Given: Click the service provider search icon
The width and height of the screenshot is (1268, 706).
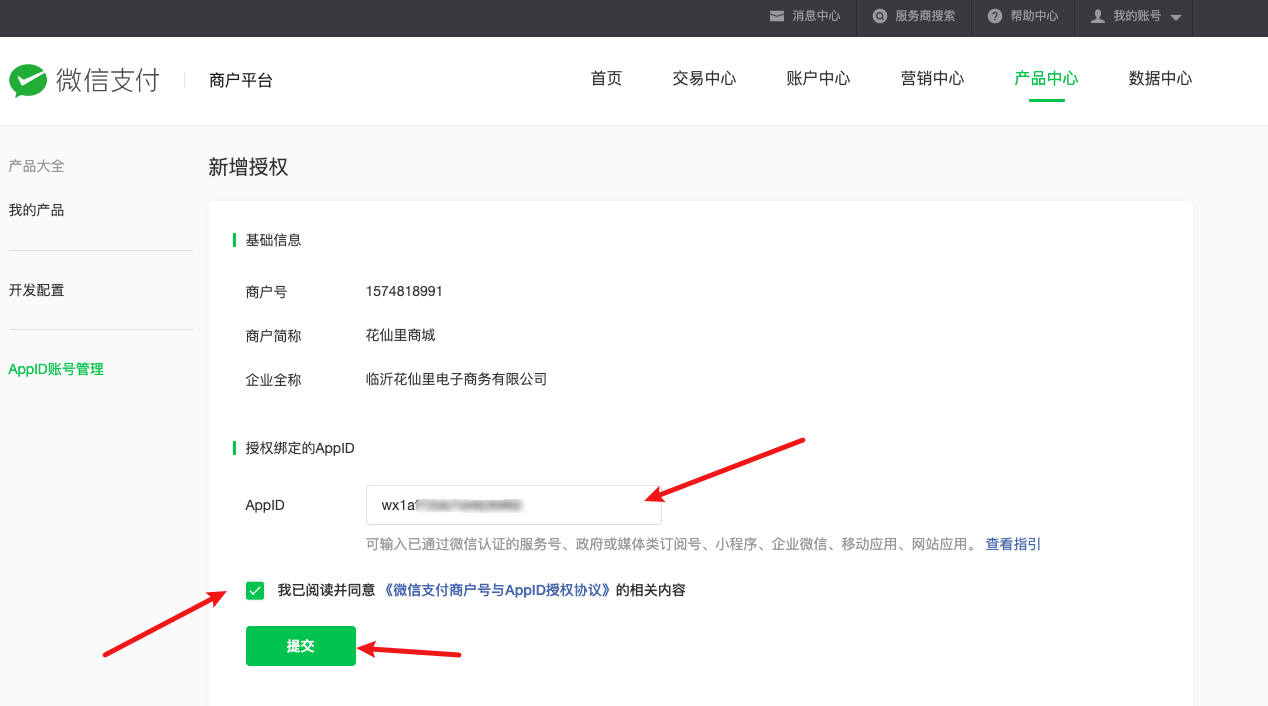Looking at the screenshot, I should tap(880, 16).
